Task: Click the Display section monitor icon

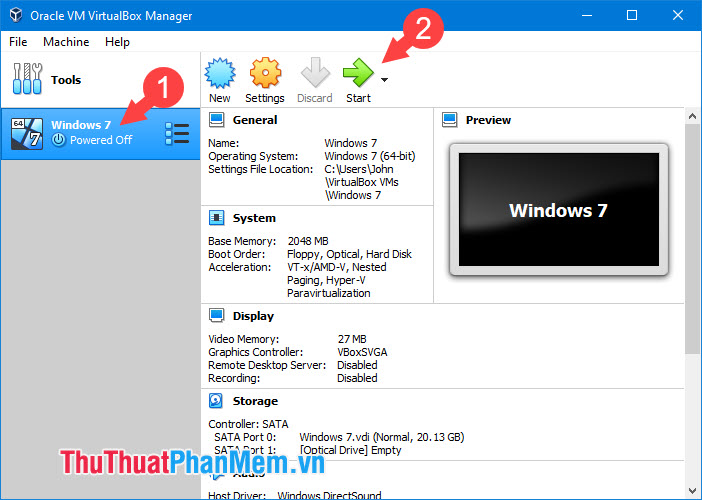Action: pyautogui.click(x=217, y=316)
